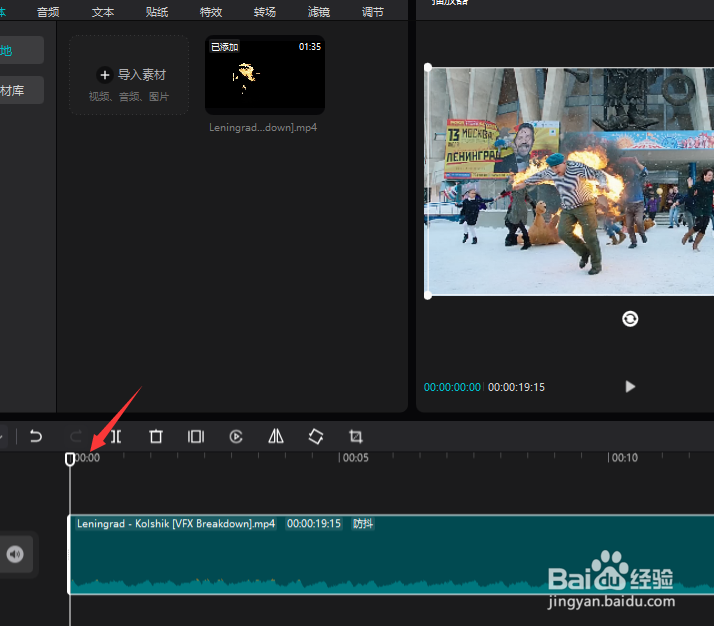Click the top-left corner handle of preview

click(428, 67)
